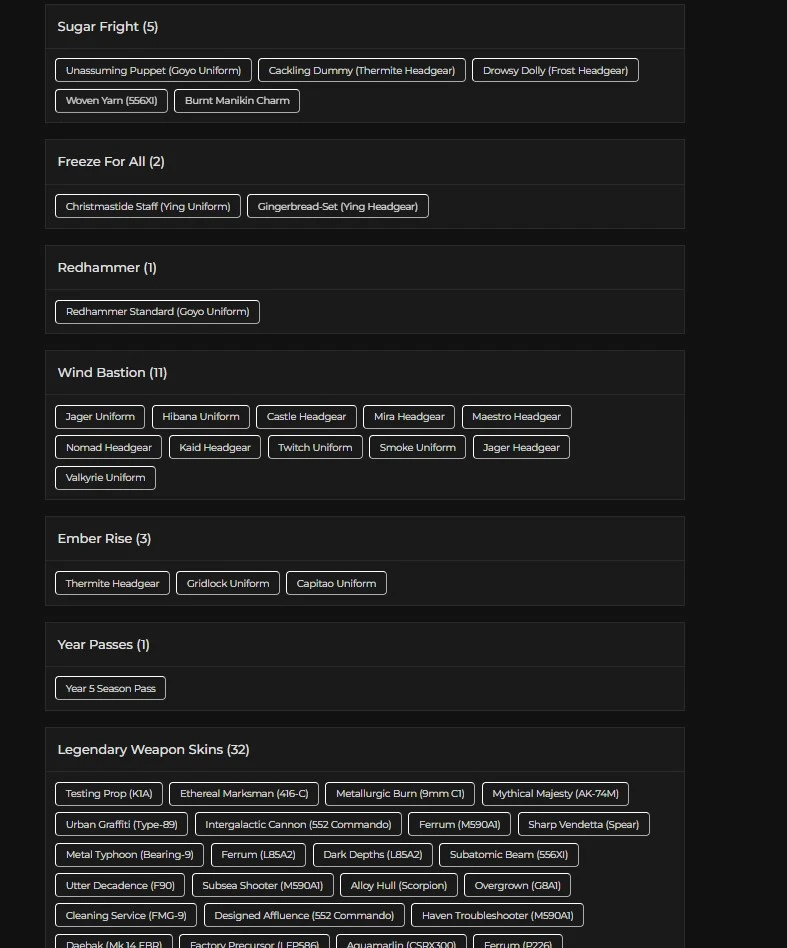Viewport: 787px width, 948px height.
Task: Click Christmastide Staff (Ying Uniform) tag
Action: (x=148, y=206)
